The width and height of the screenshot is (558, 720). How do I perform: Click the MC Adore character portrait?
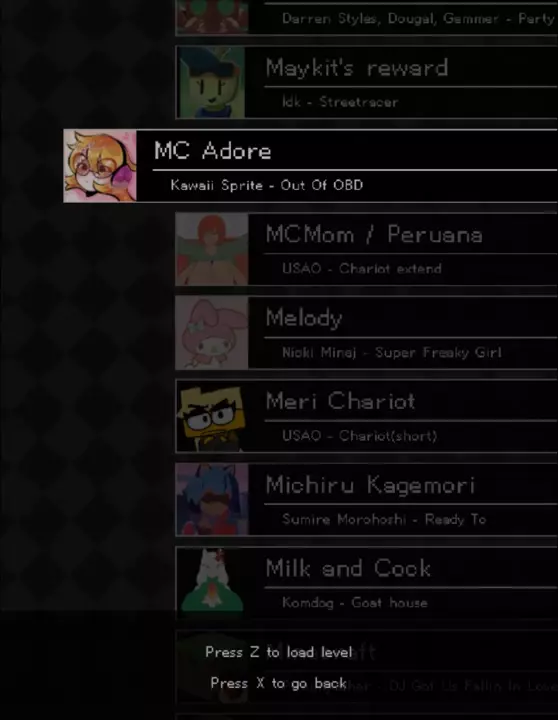pyautogui.click(x=100, y=166)
